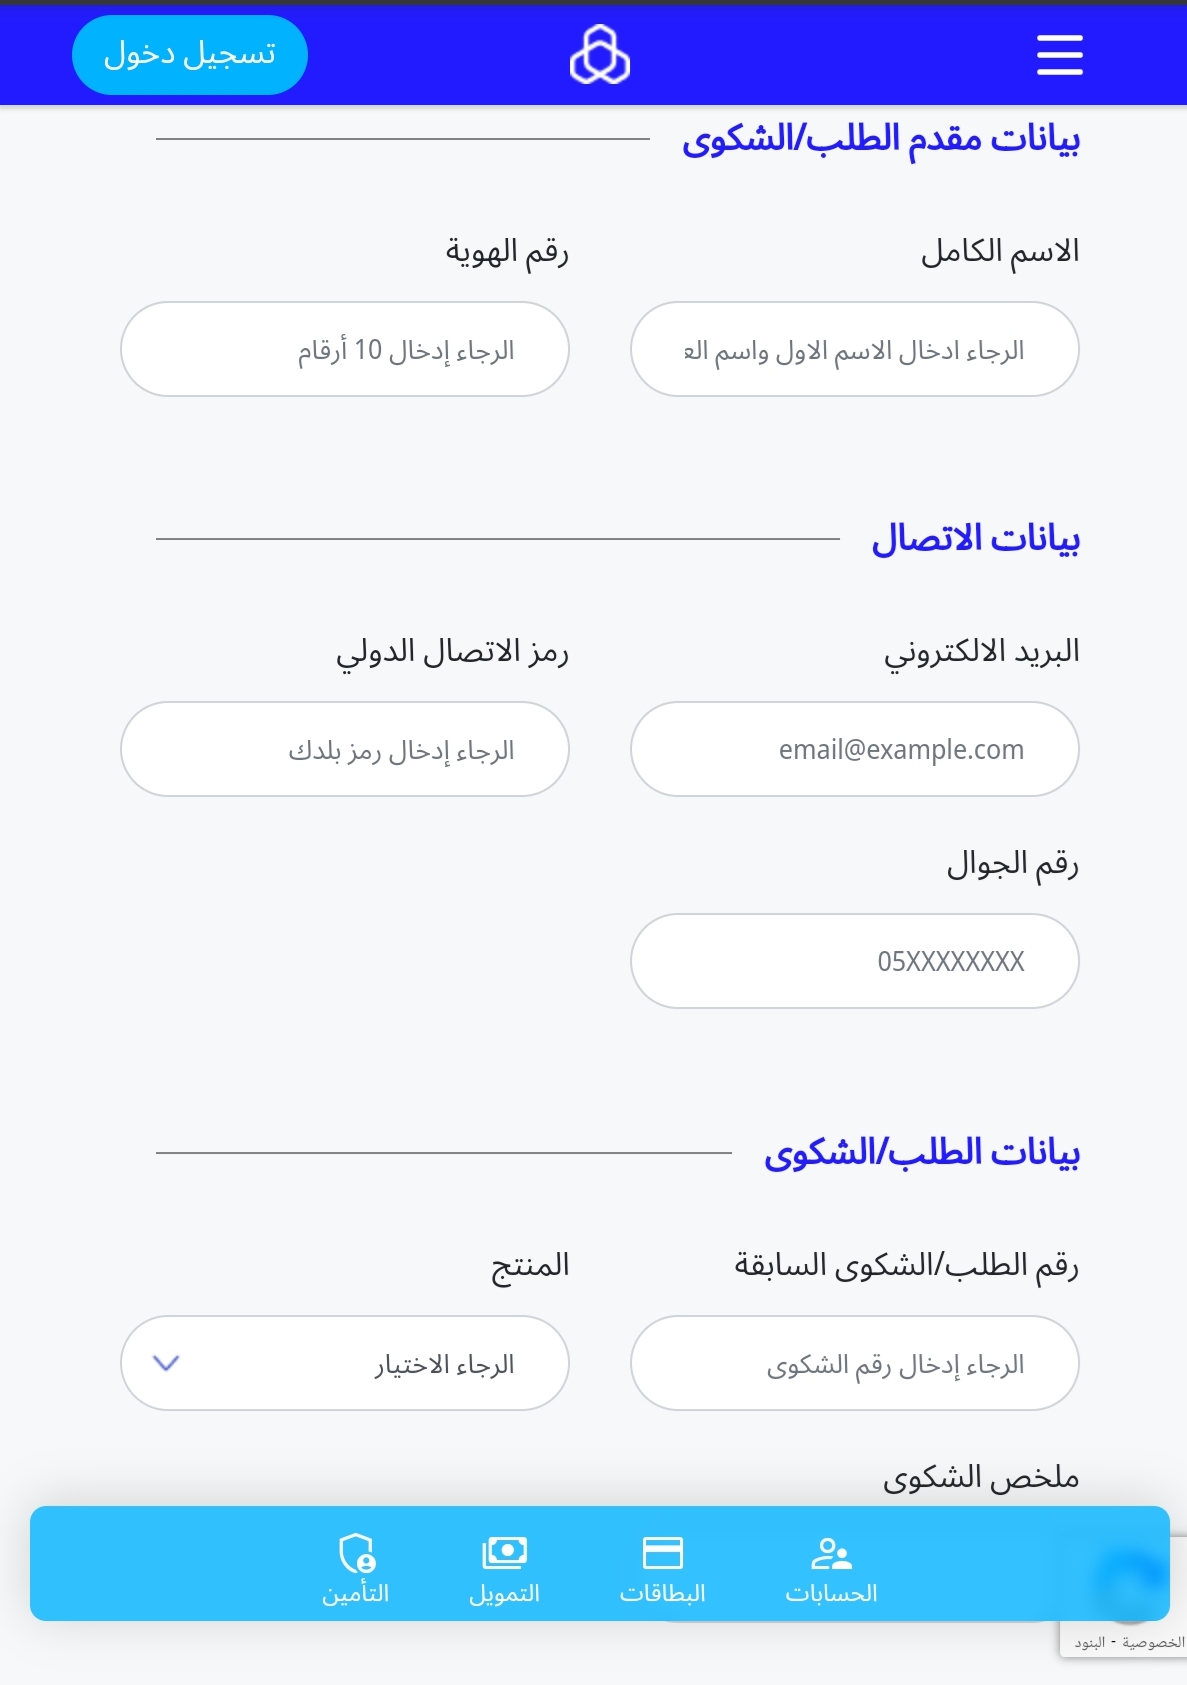The width and height of the screenshot is (1187, 1685).
Task: Tap the التمويل financing tab label
Action: (x=504, y=1593)
